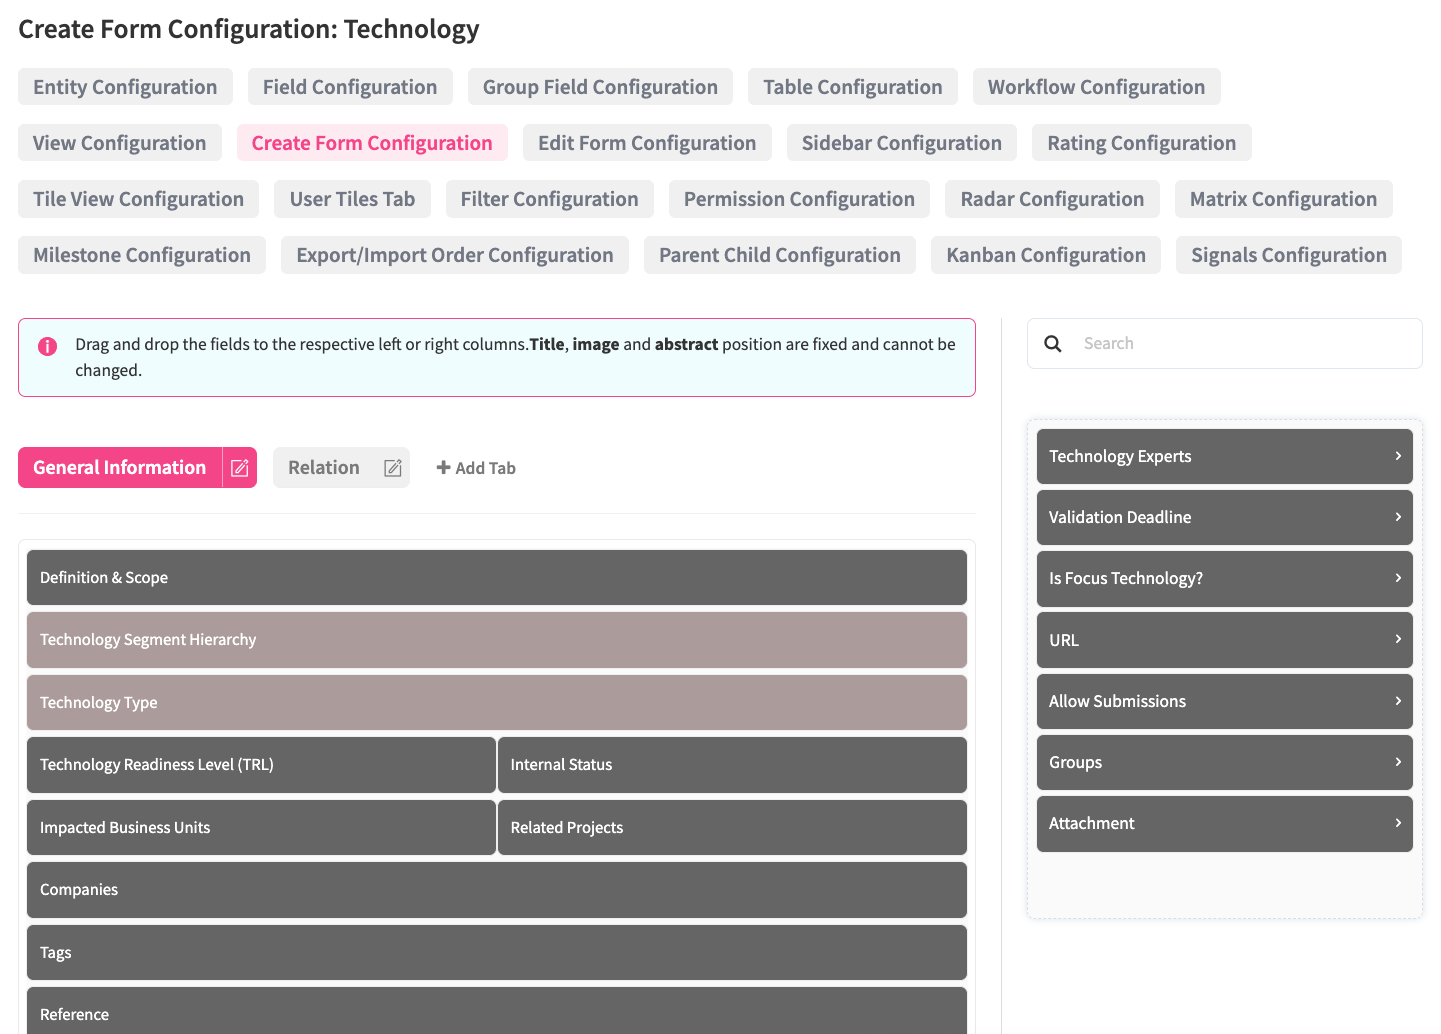1441x1034 pixels.
Task: Switch to Kanban Configuration tab
Action: tap(1046, 255)
